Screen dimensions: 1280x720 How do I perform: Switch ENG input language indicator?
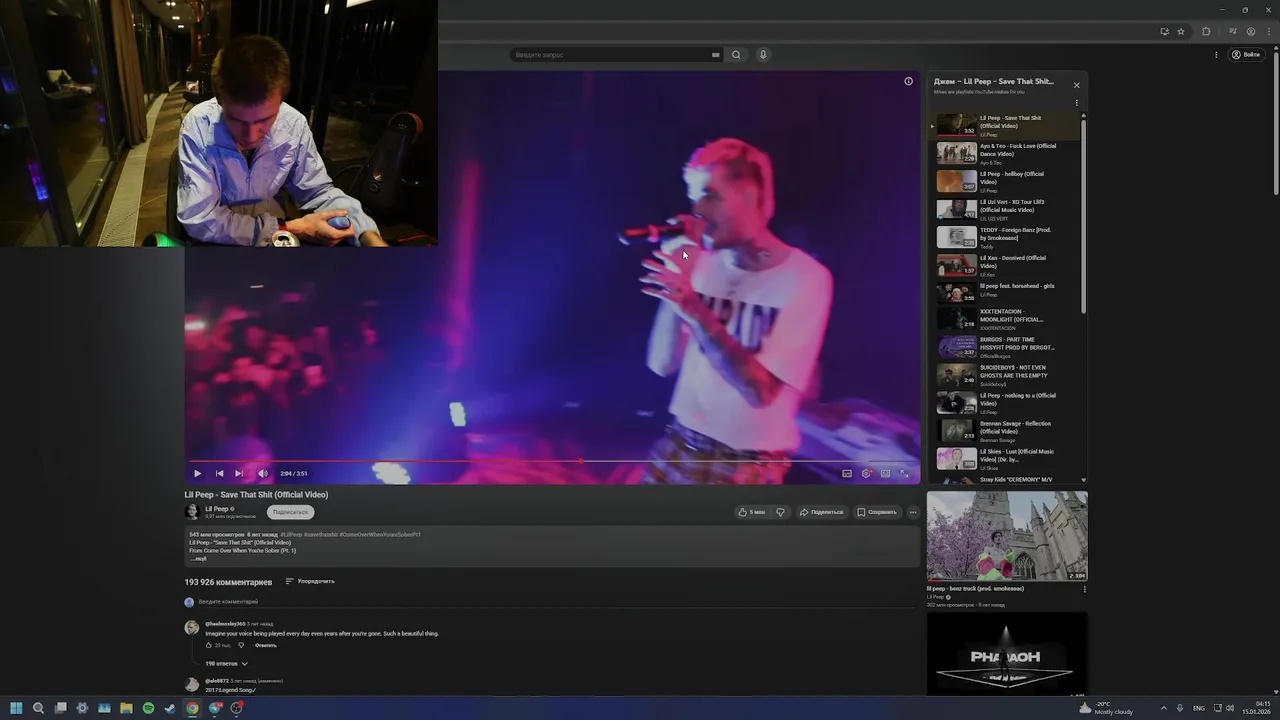click(x=1199, y=708)
